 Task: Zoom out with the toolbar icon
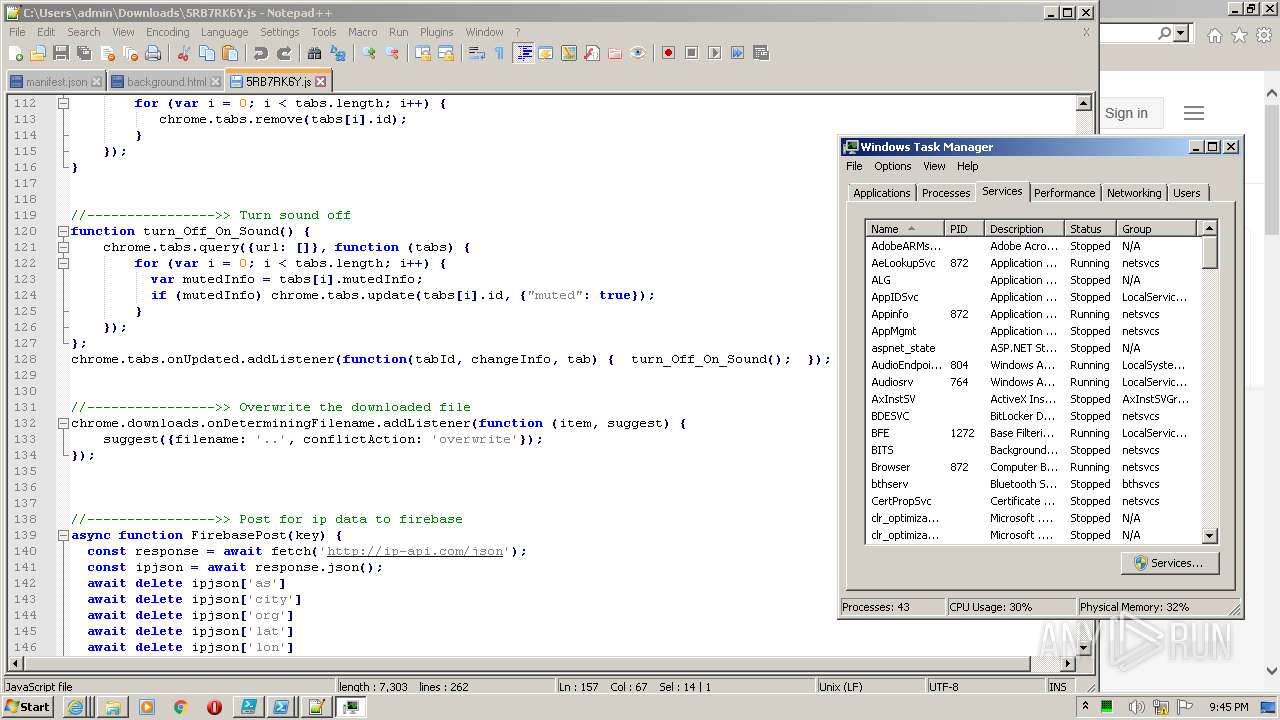(392, 53)
